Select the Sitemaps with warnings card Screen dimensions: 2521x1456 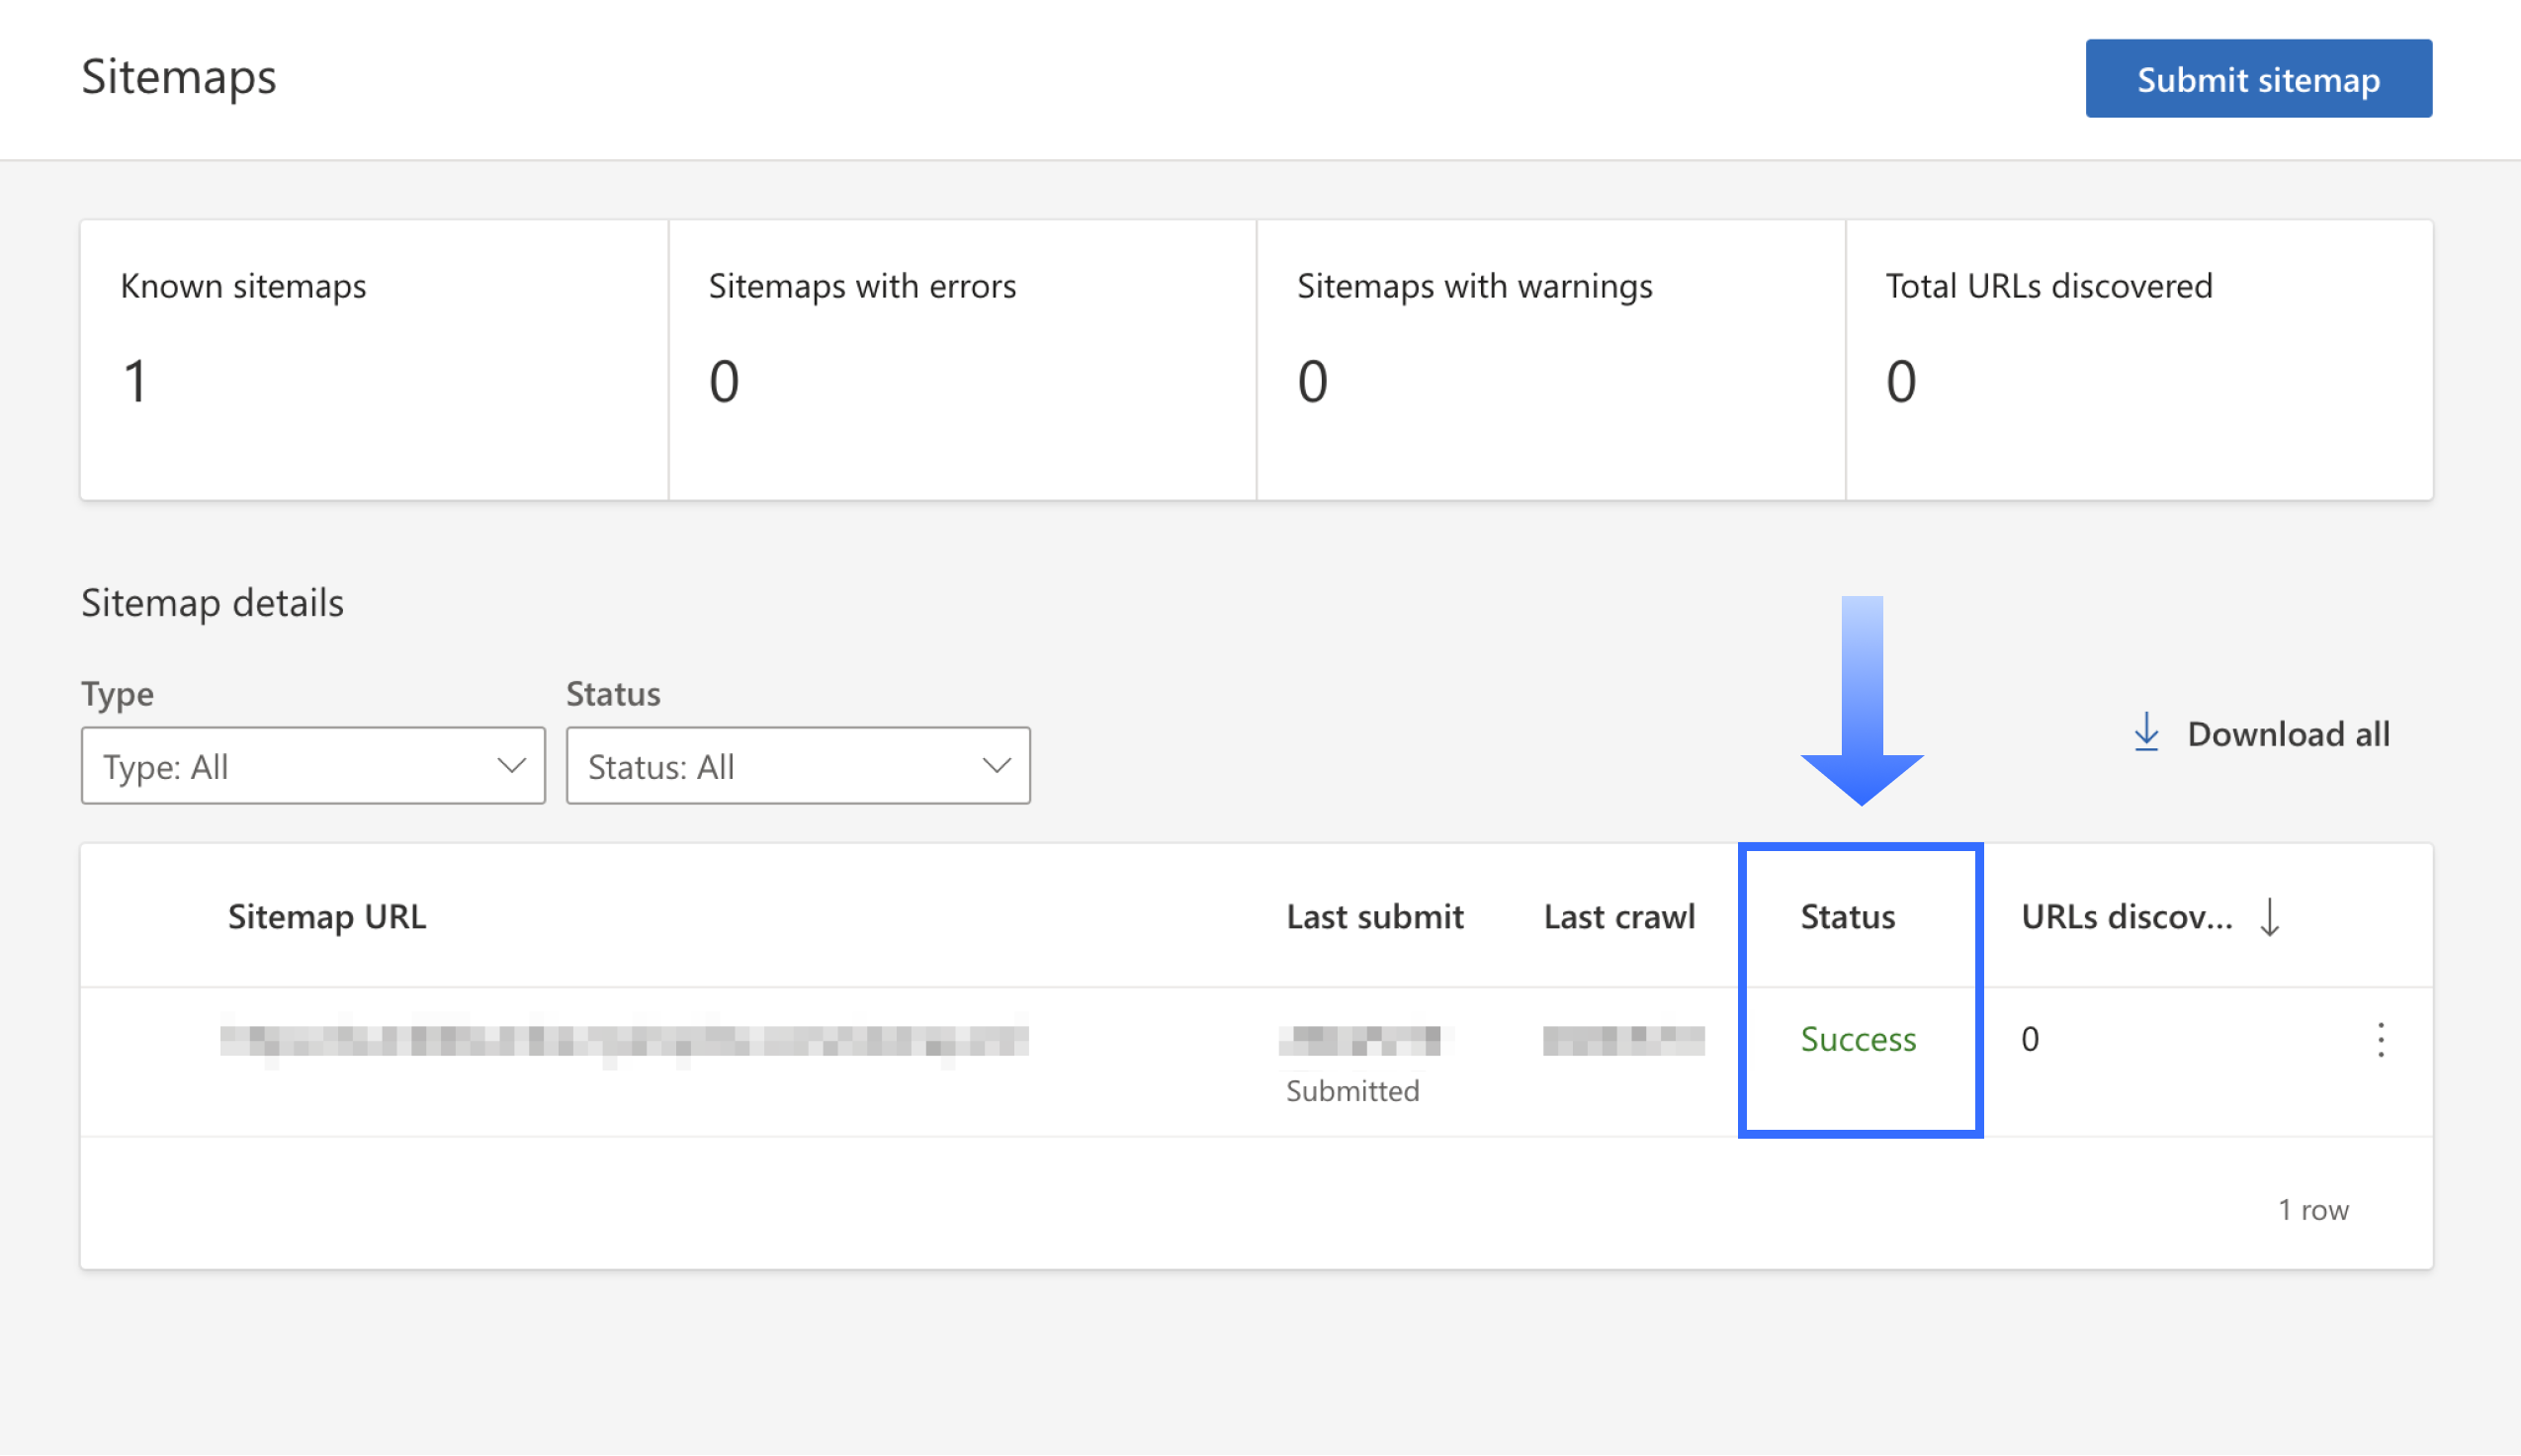(x=1549, y=360)
